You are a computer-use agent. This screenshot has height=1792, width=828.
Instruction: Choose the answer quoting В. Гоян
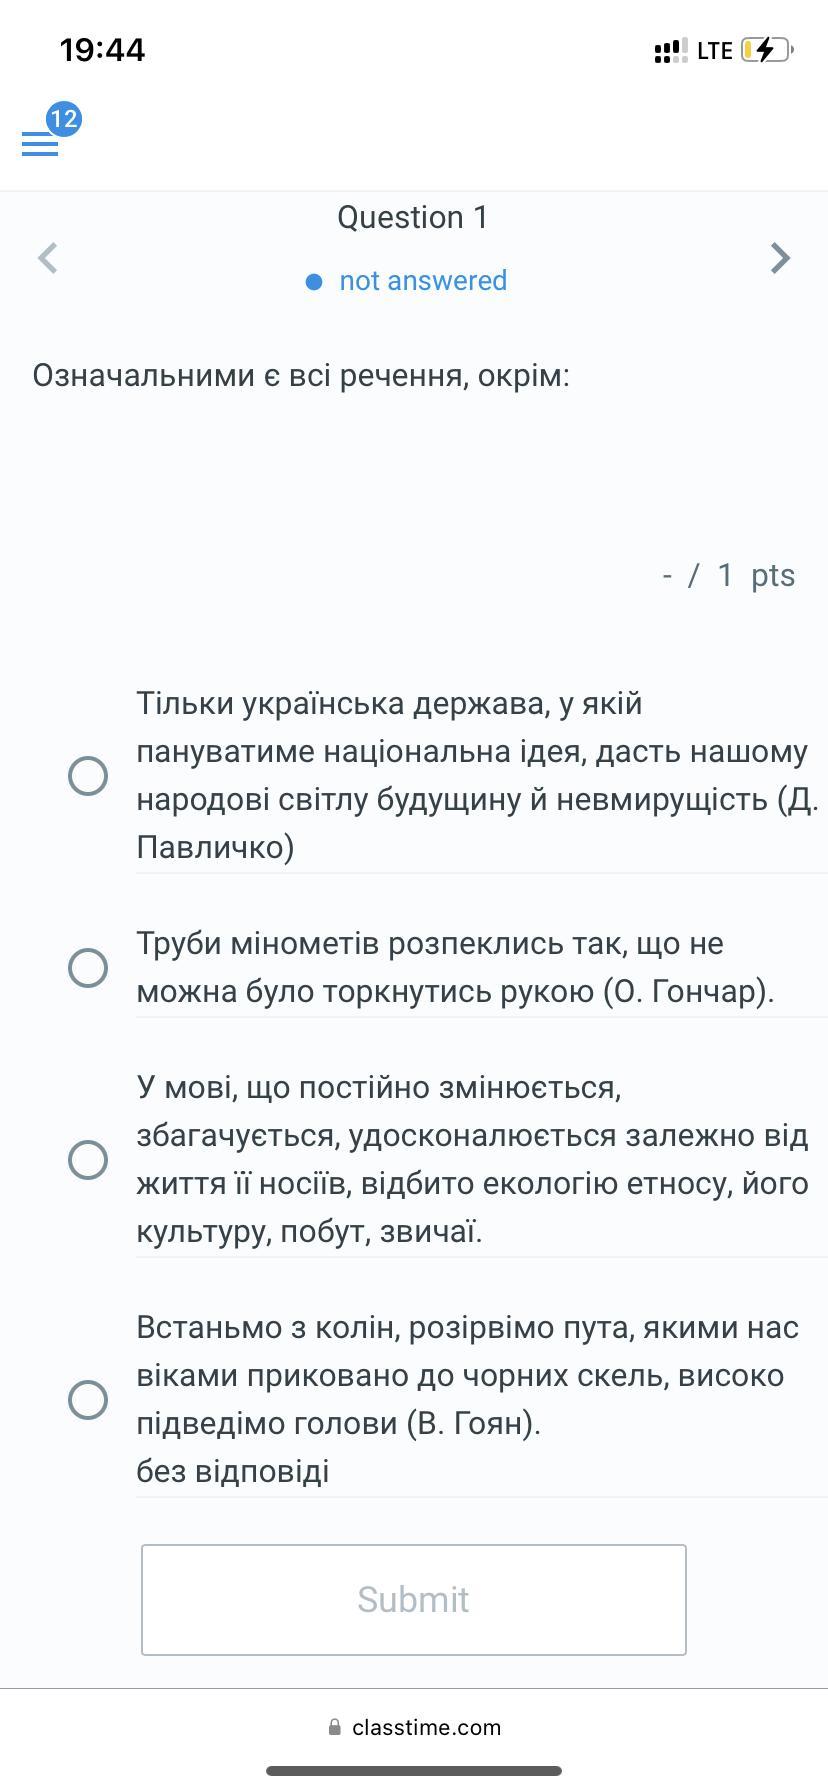pyautogui.click(x=88, y=1399)
